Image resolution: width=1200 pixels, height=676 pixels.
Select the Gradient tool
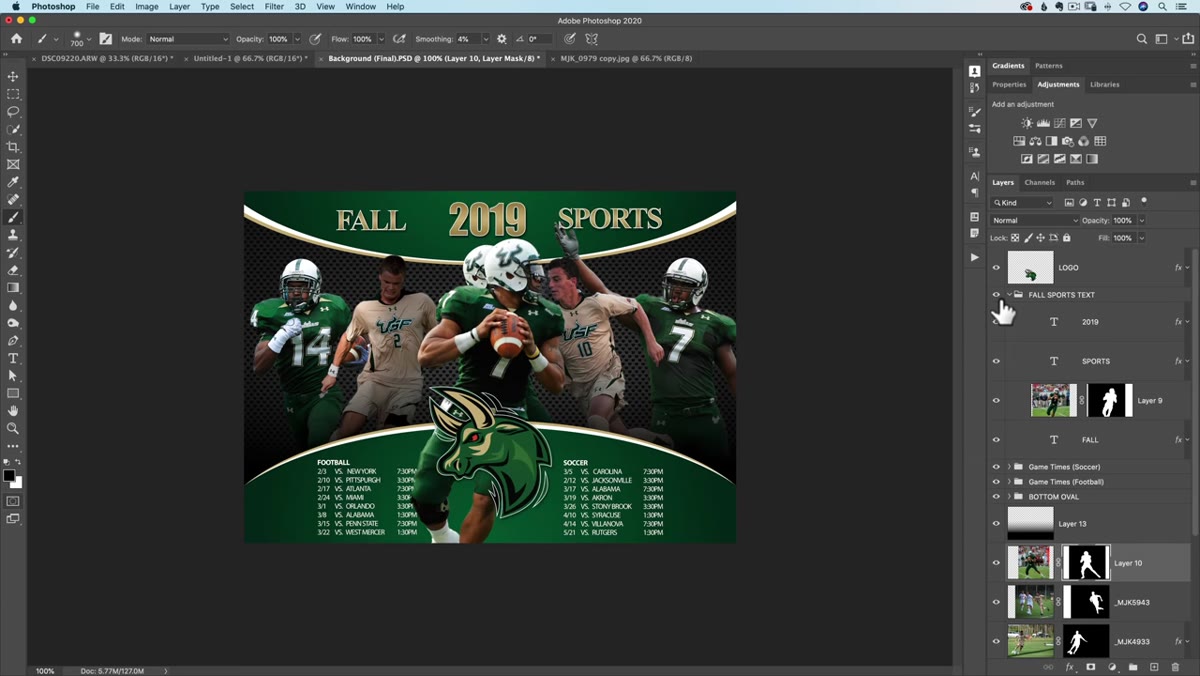pos(13,288)
